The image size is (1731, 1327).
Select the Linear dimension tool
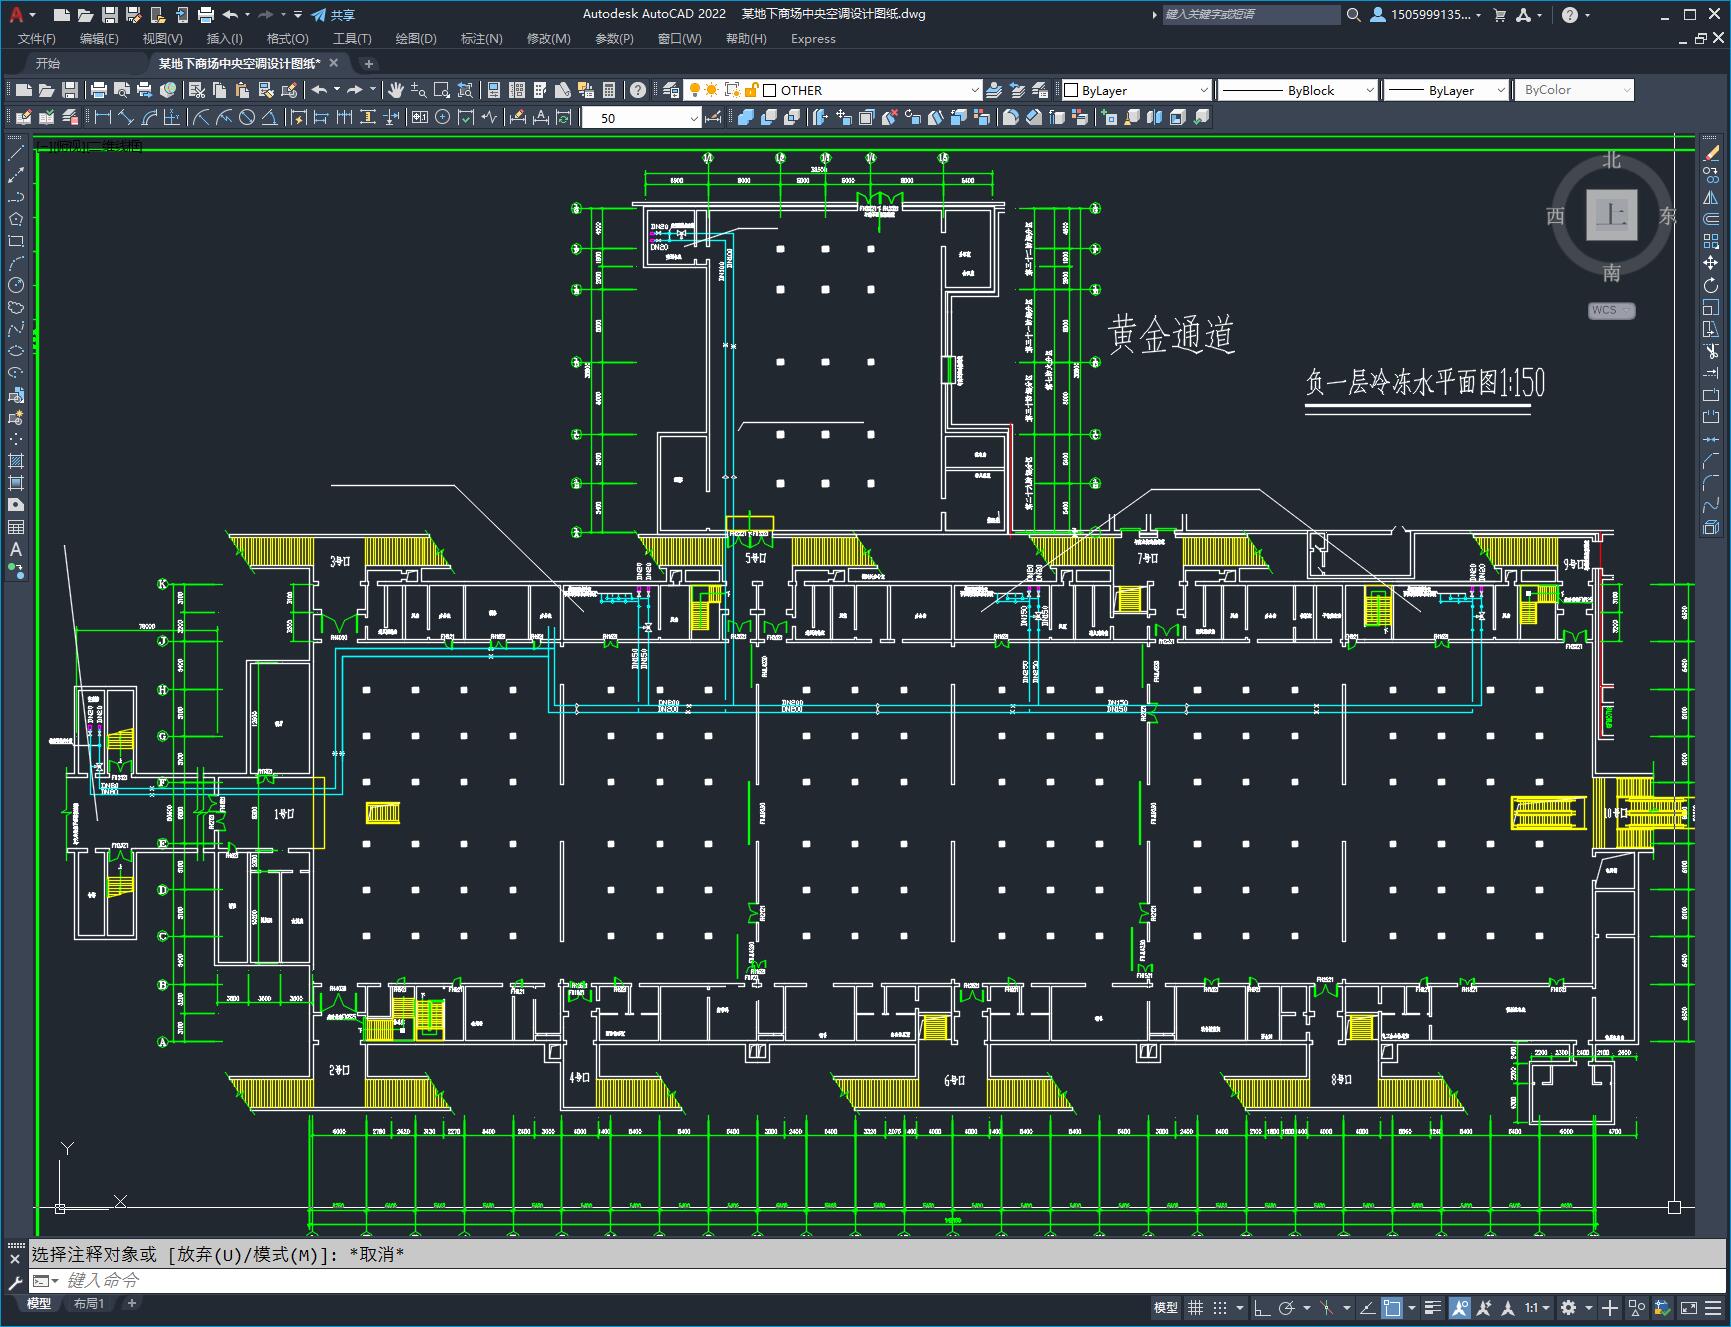(101, 118)
